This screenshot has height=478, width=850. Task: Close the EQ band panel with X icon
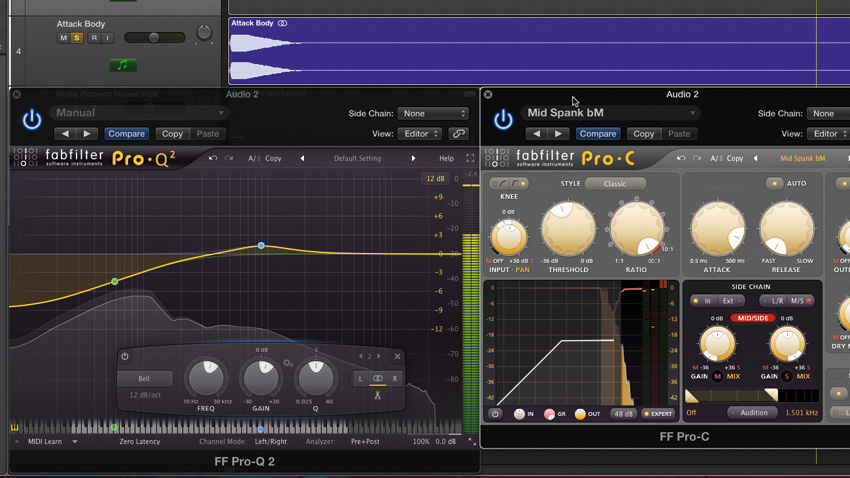pyautogui.click(x=397, y=356)
